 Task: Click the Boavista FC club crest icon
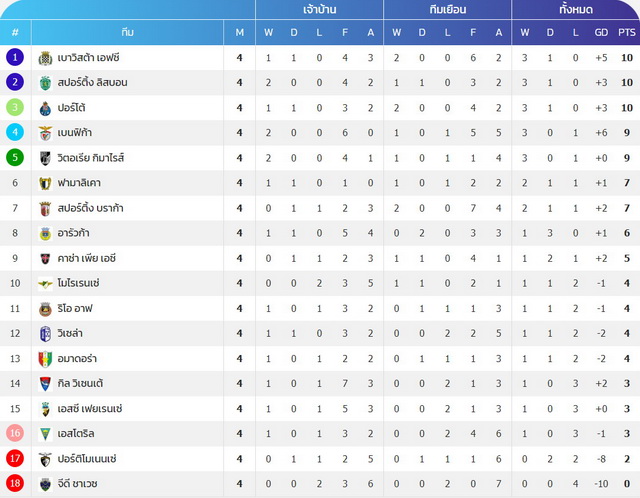45,58
